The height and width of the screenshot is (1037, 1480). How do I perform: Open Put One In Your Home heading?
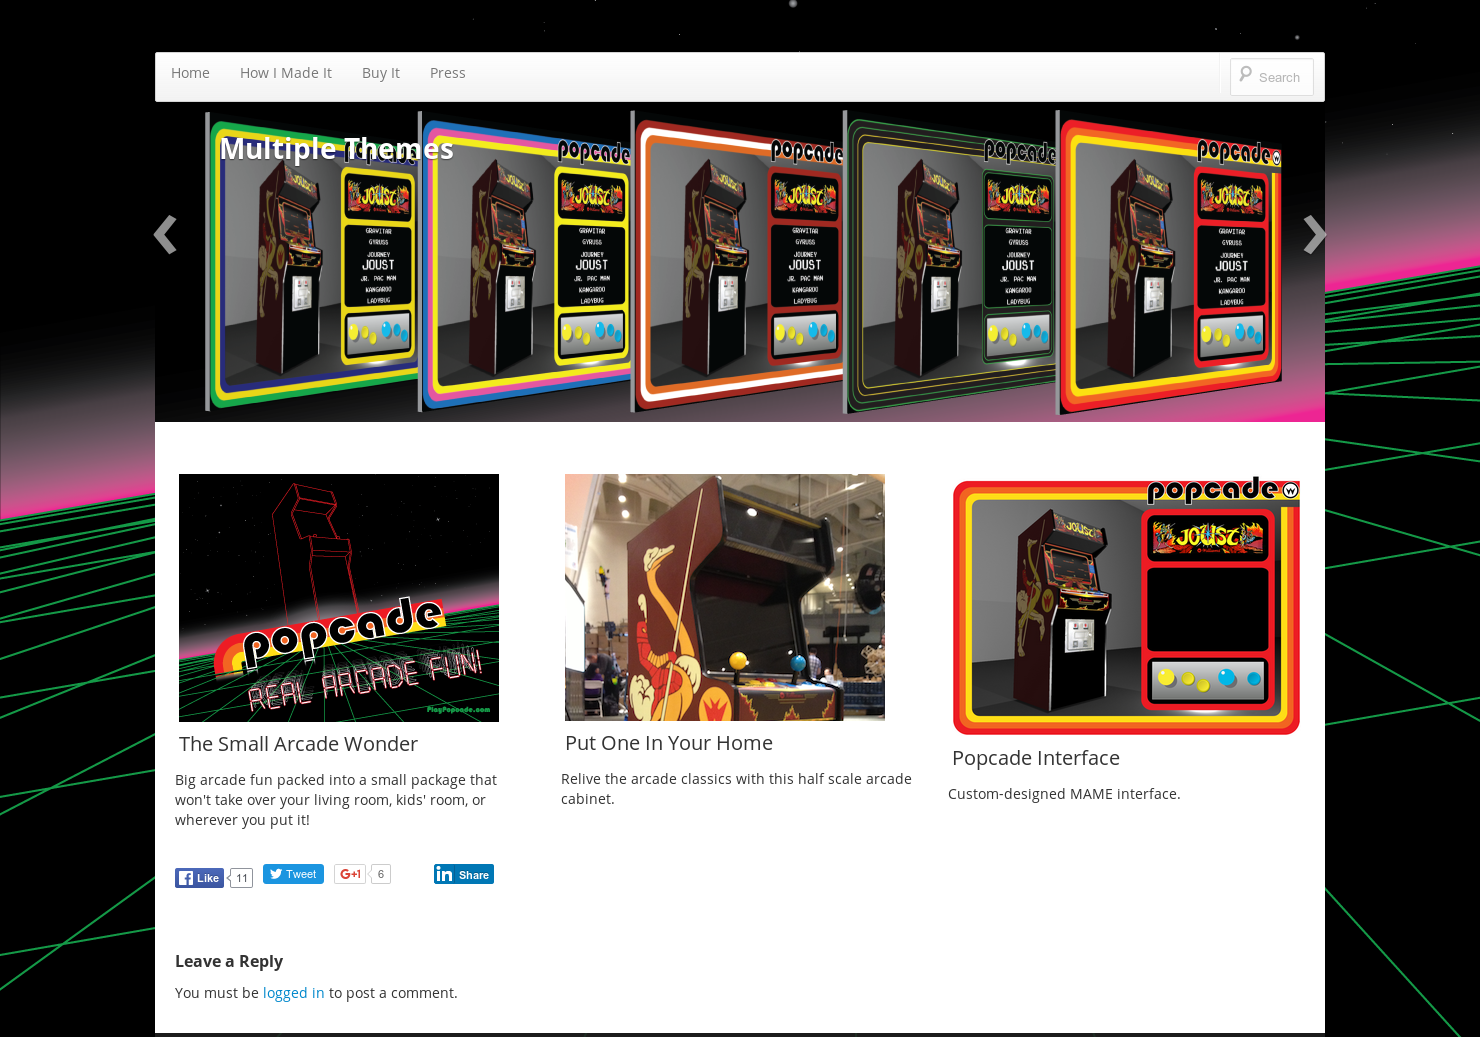tap(669, 743)
